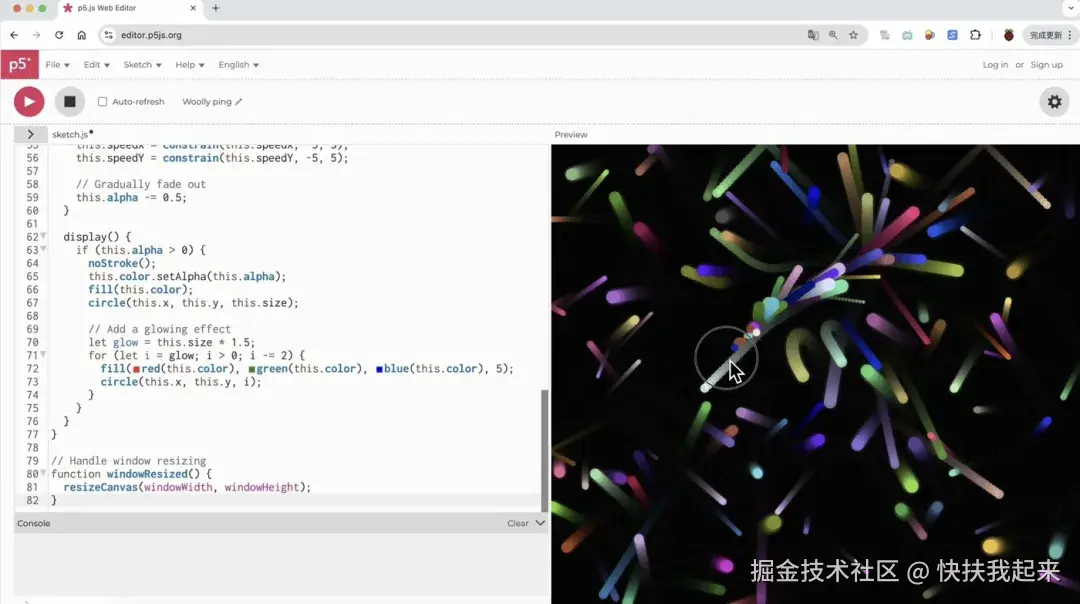Open the gray grid extension icon
Viewport: 1080px width, 604px height.
885,35
